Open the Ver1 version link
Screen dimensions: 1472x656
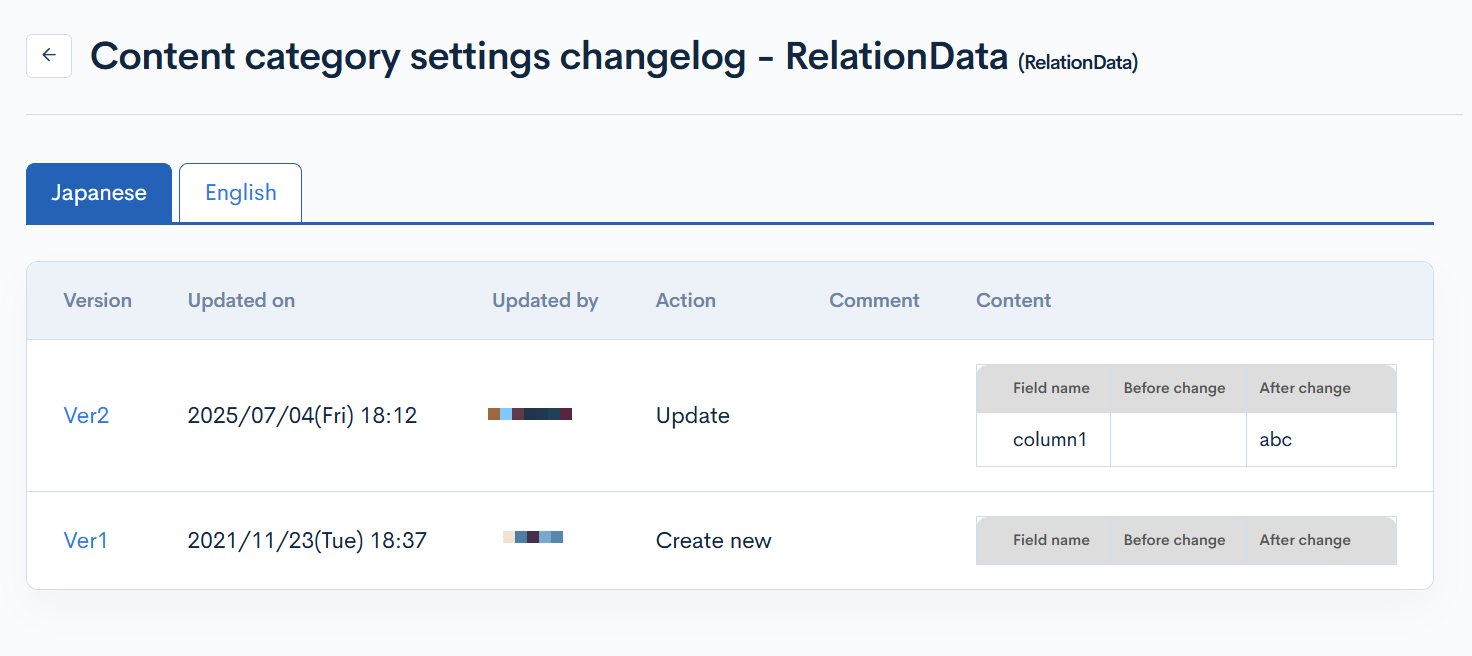[85, 541]
